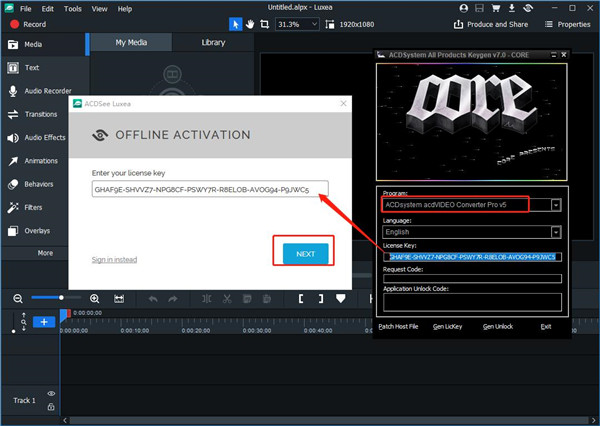The width and height of the screenshot is (600, 426).
Task: Open the 31.3% zoom level dropdown
Action: click(297, 24)
